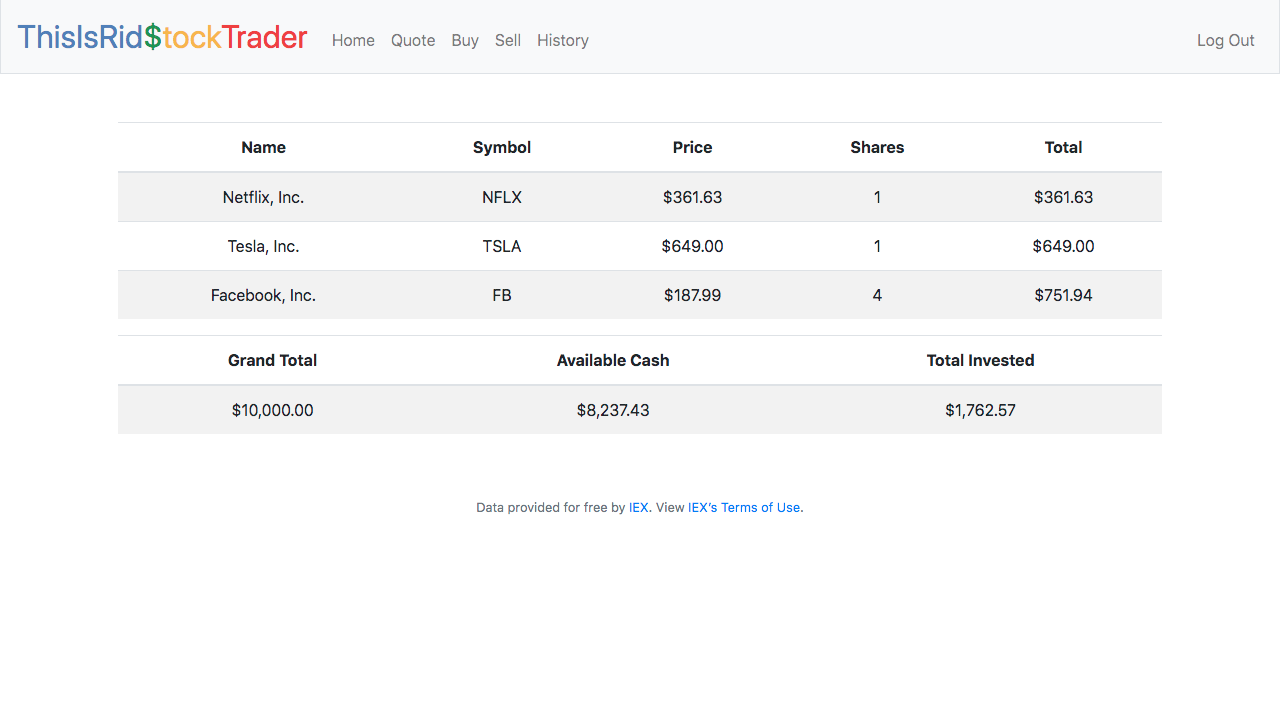
Task: Click the ThisIsRidStockTrader brand logo
Action: click(162, 37)
